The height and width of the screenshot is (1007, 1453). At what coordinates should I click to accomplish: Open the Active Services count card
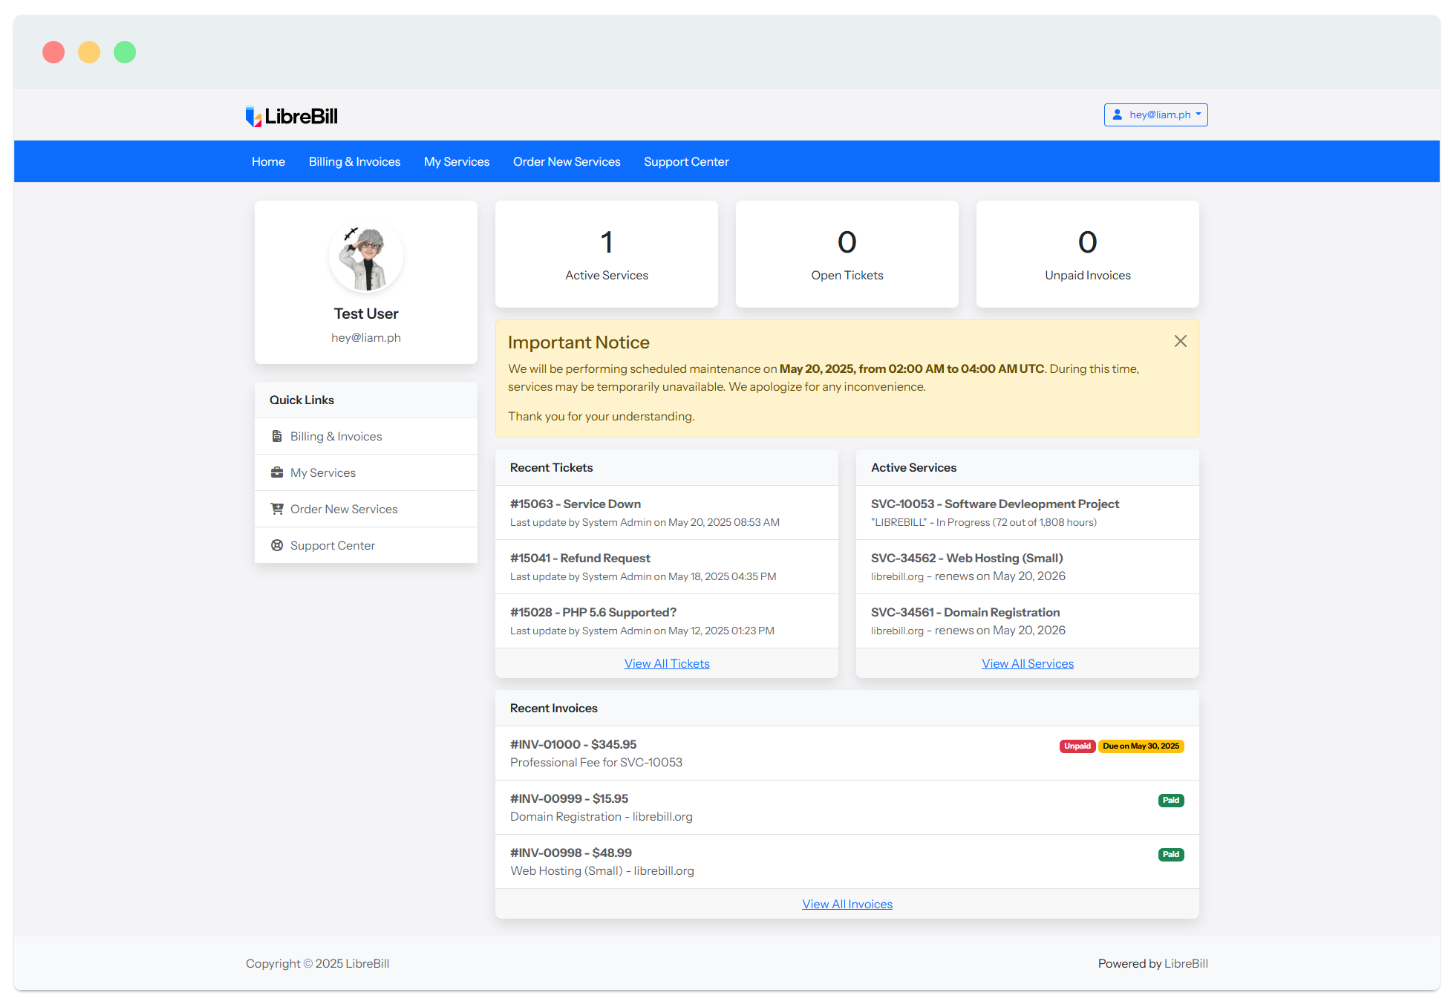pos(607,254)
